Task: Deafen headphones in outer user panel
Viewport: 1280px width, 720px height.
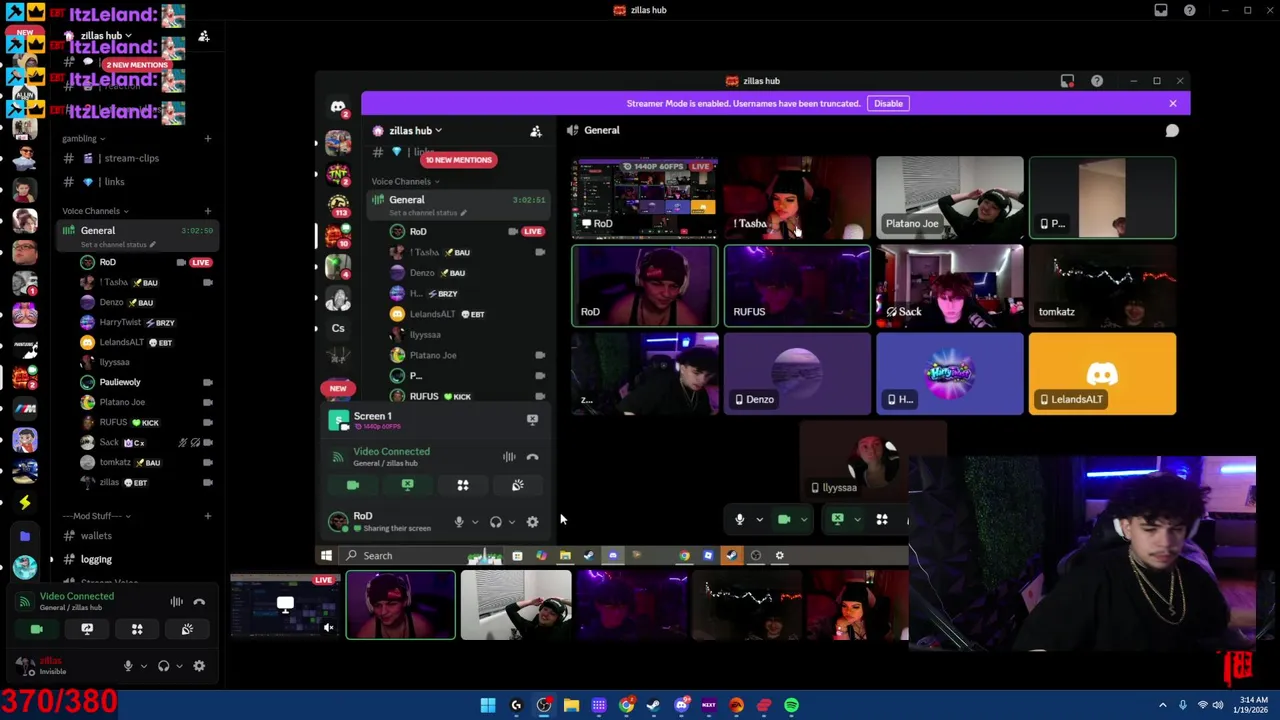Action: coord(164,666)
